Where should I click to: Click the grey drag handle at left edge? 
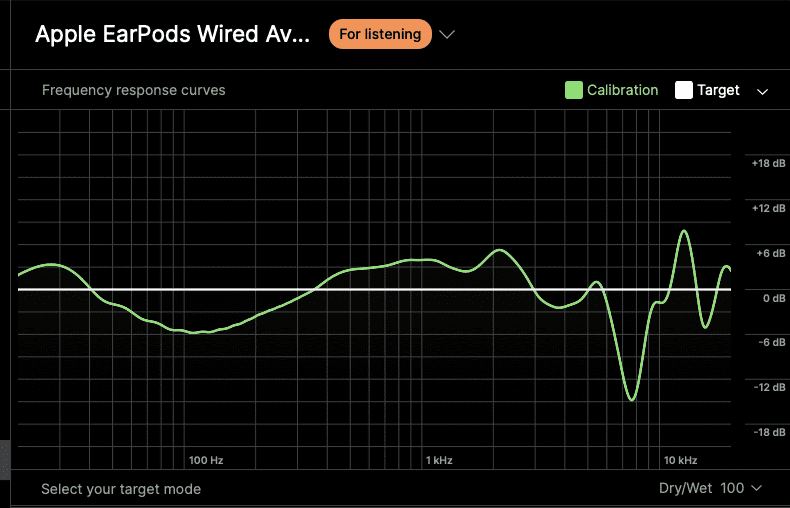tap(5, 459)
